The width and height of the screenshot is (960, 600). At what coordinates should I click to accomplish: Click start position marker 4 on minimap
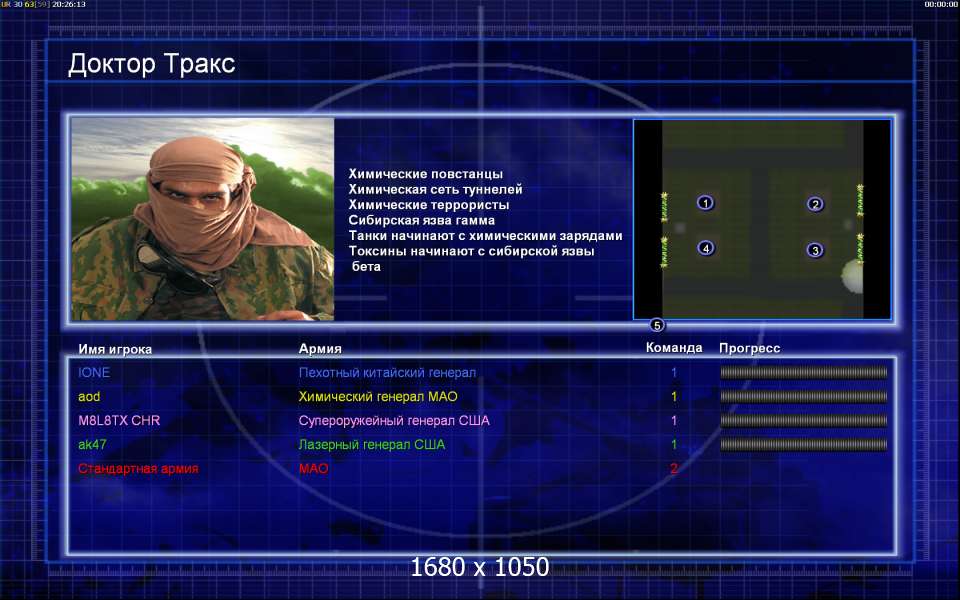coord(706,248)
